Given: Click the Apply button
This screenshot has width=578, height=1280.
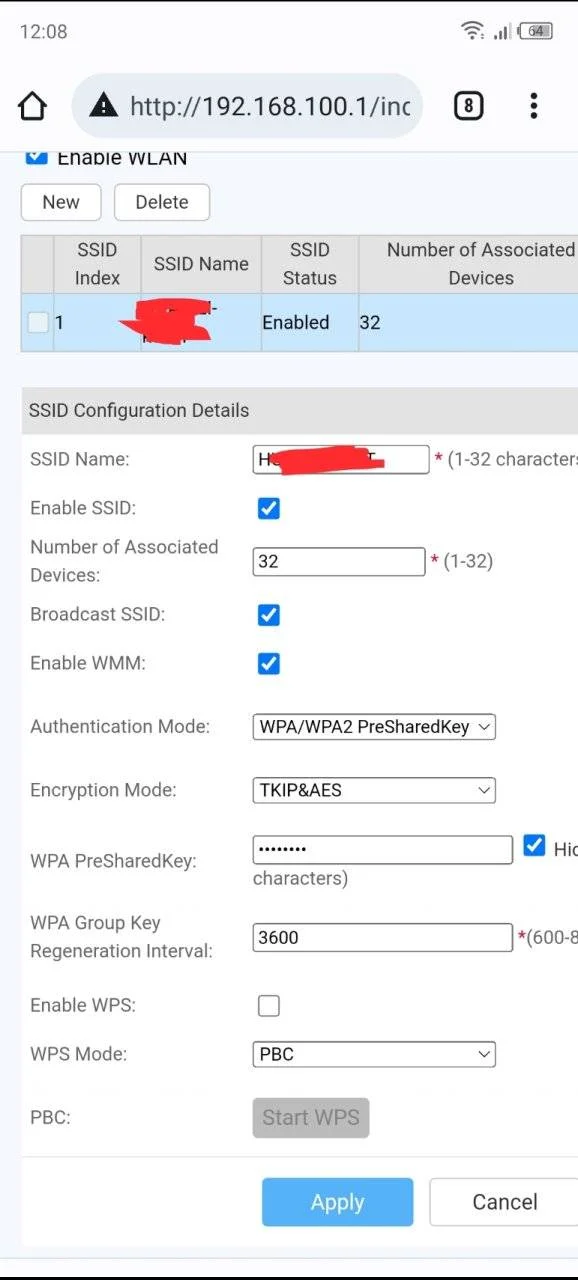Looking at the screenshot, I should (337, 1202).
